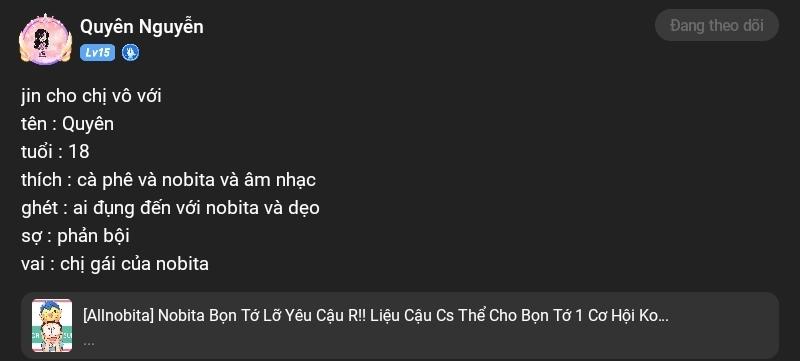Click the word "ghét" starting the dislikes line
Screen dimensions: 800x361
pos(40,208)
